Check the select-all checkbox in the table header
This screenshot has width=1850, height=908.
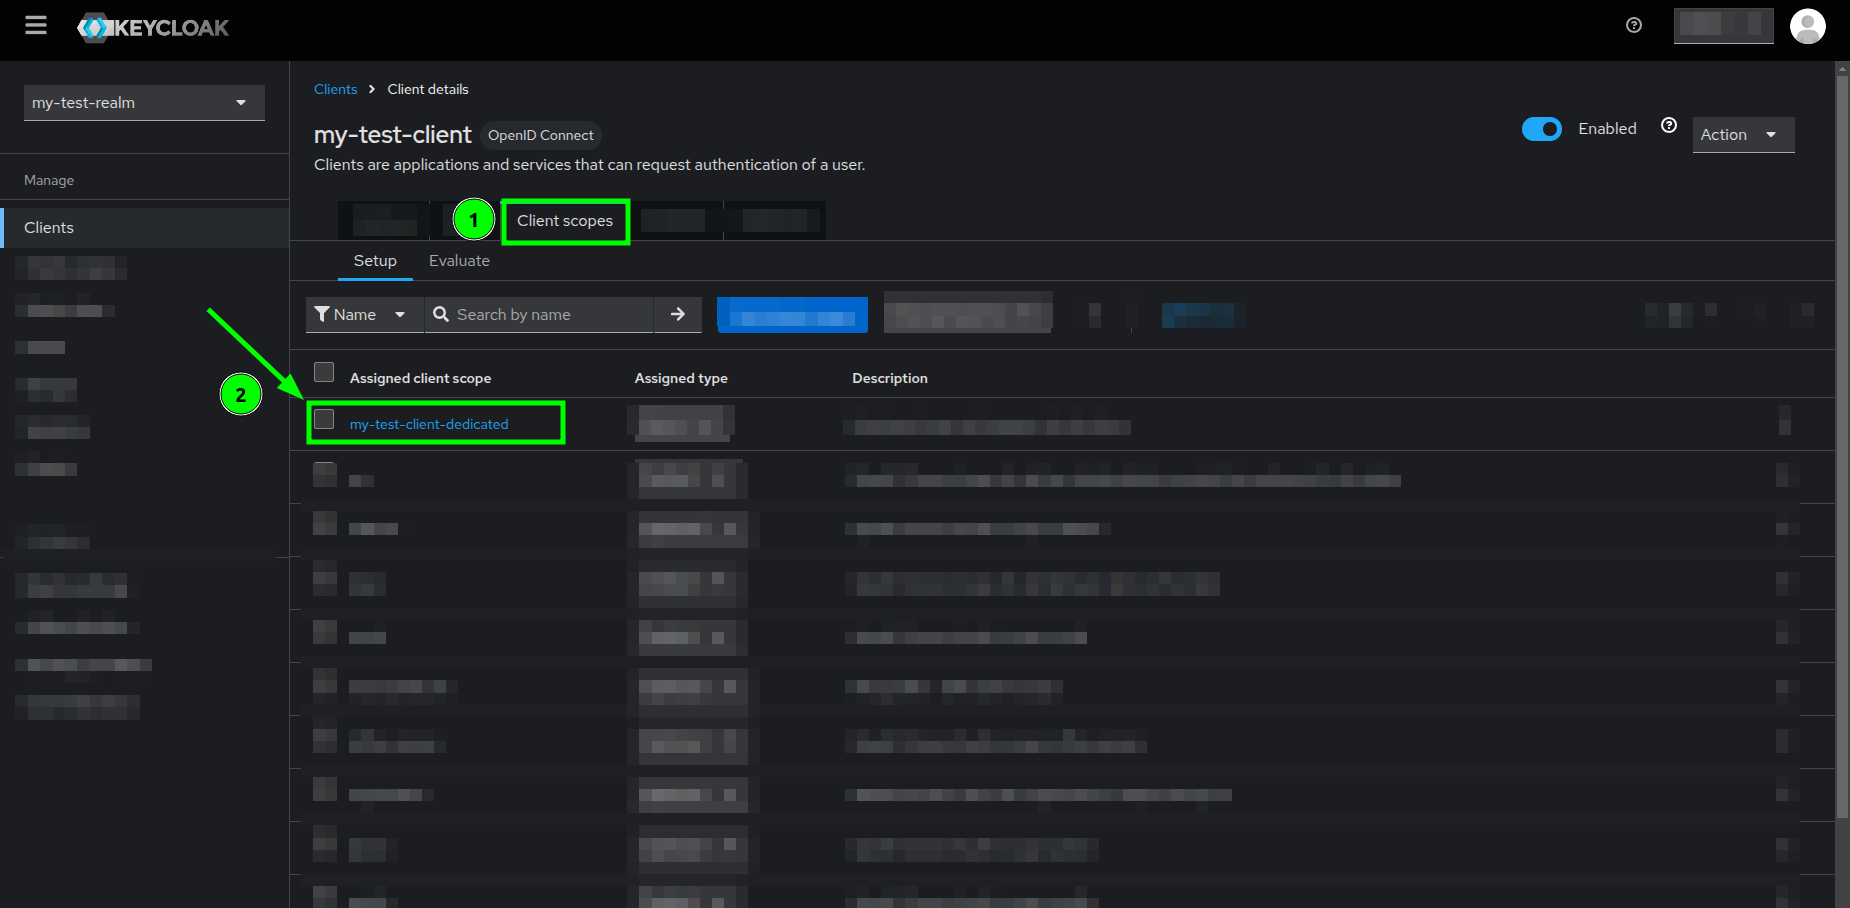pos(324,371)
